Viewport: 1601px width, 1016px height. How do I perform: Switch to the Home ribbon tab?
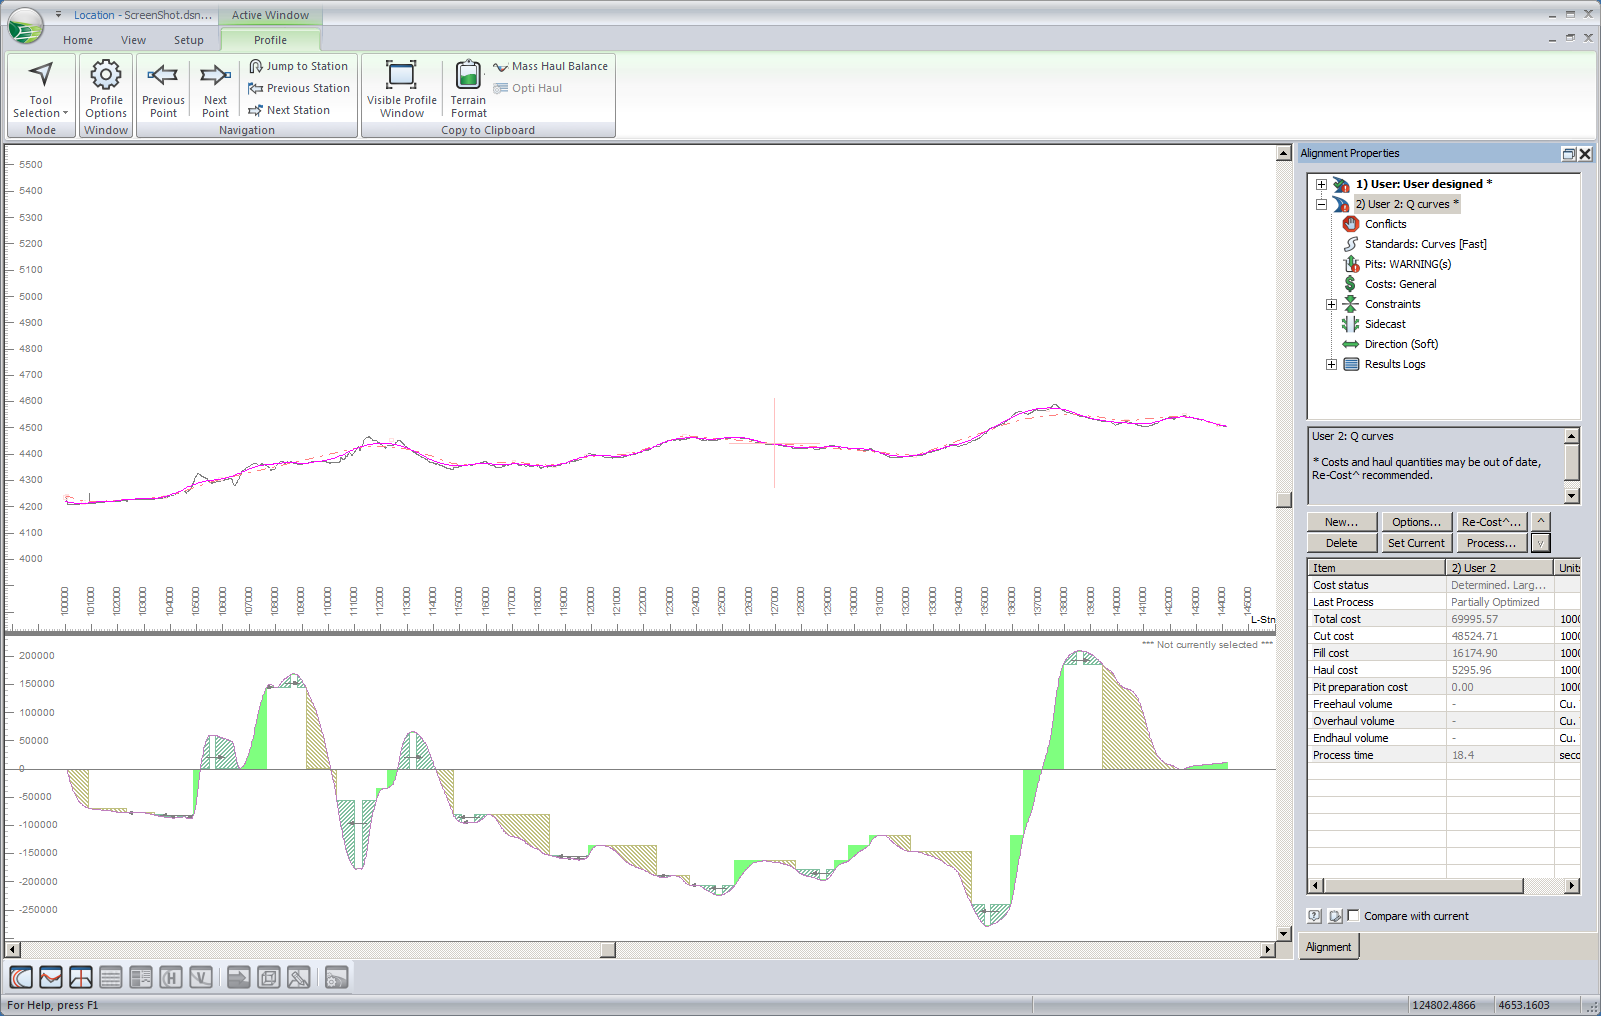coord(78,40)
